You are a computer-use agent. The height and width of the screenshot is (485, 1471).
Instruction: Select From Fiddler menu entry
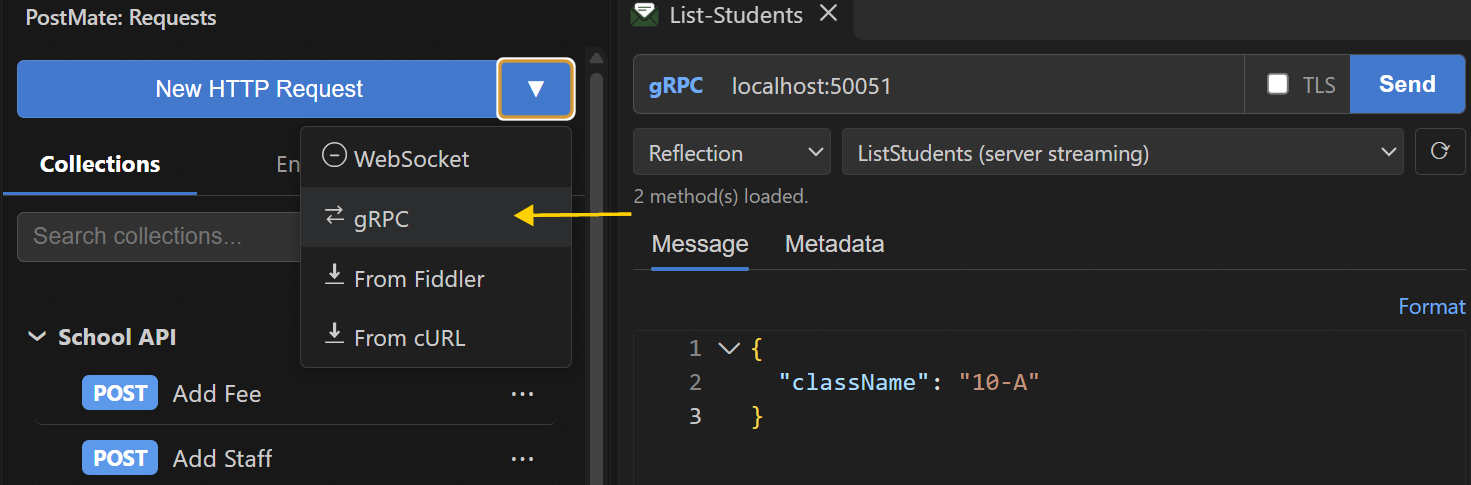[436, 278]
